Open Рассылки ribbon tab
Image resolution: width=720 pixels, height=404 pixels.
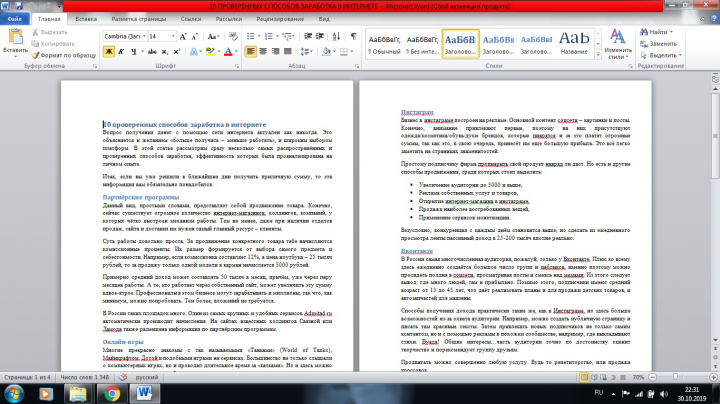point(229,19)
